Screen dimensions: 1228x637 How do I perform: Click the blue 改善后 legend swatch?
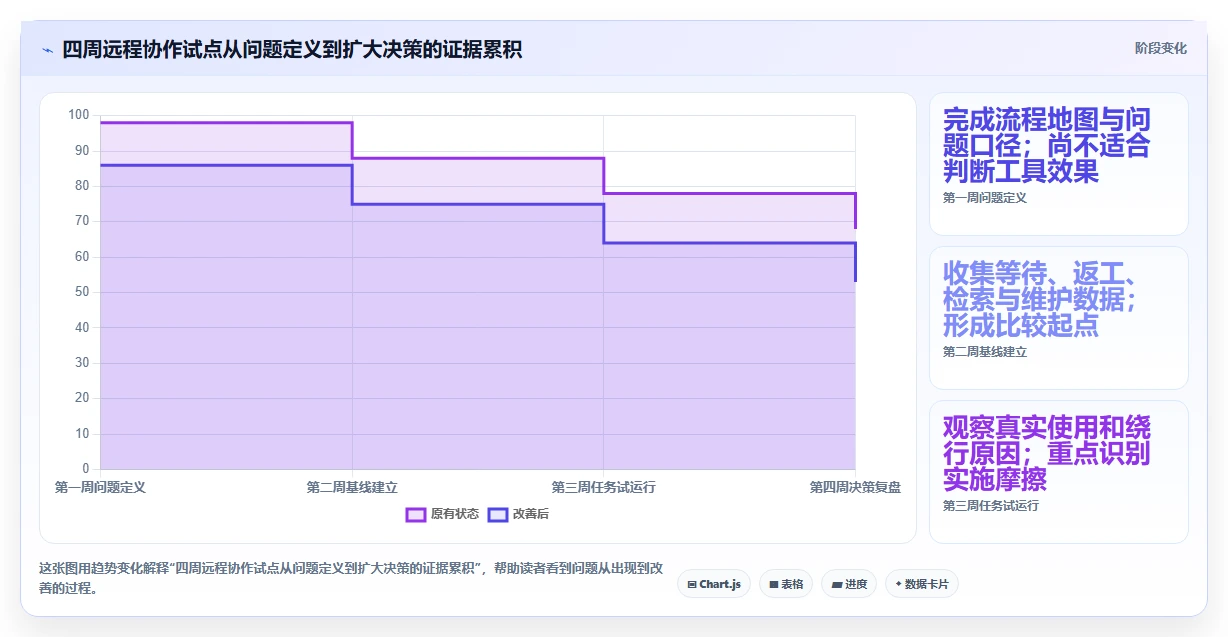coord(498,514)
